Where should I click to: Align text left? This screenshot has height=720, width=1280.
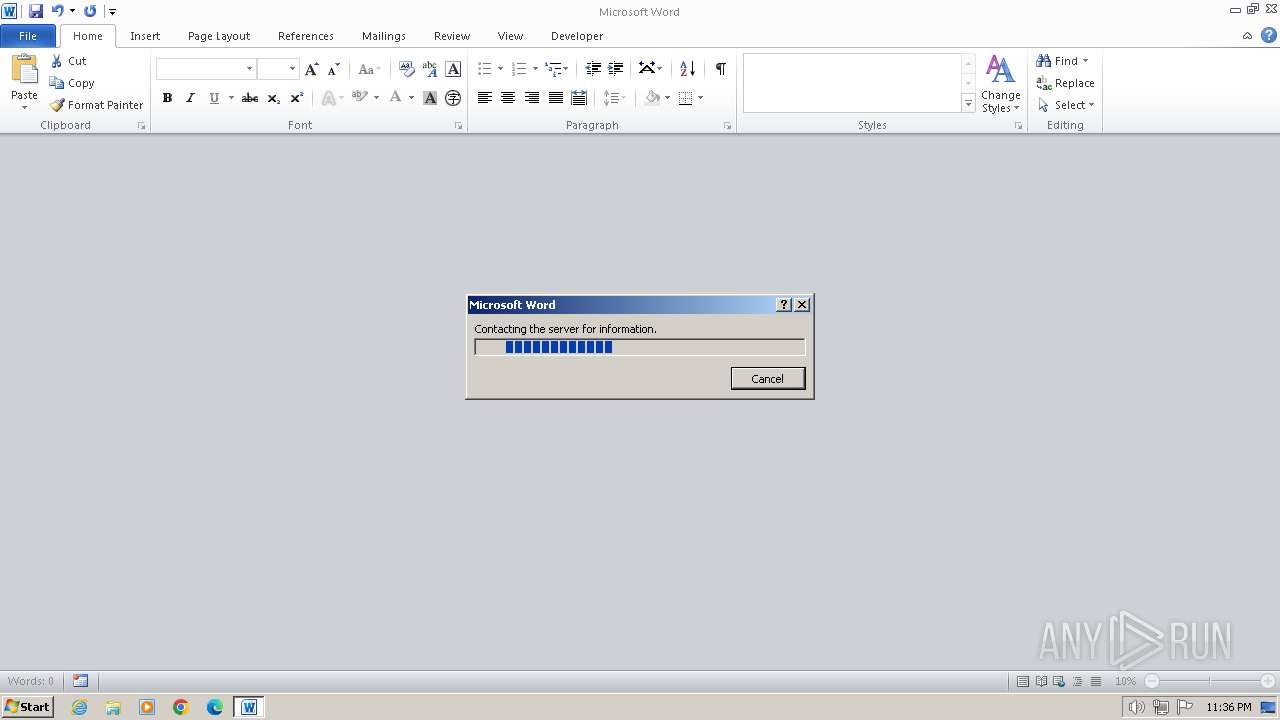485,98
